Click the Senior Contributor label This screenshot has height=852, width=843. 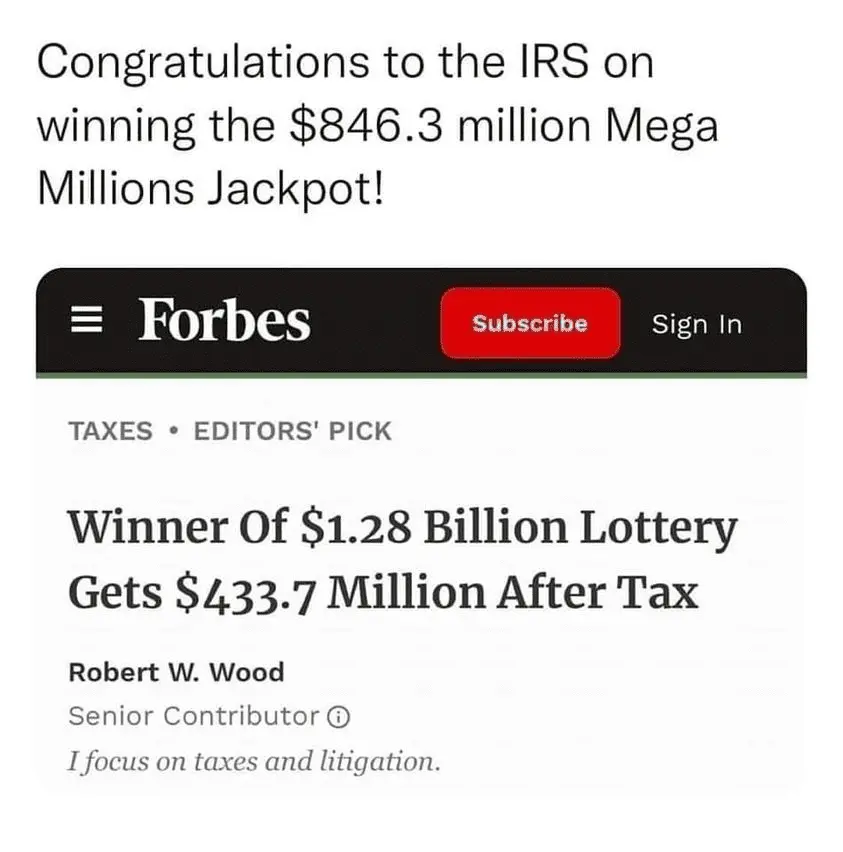193,716
